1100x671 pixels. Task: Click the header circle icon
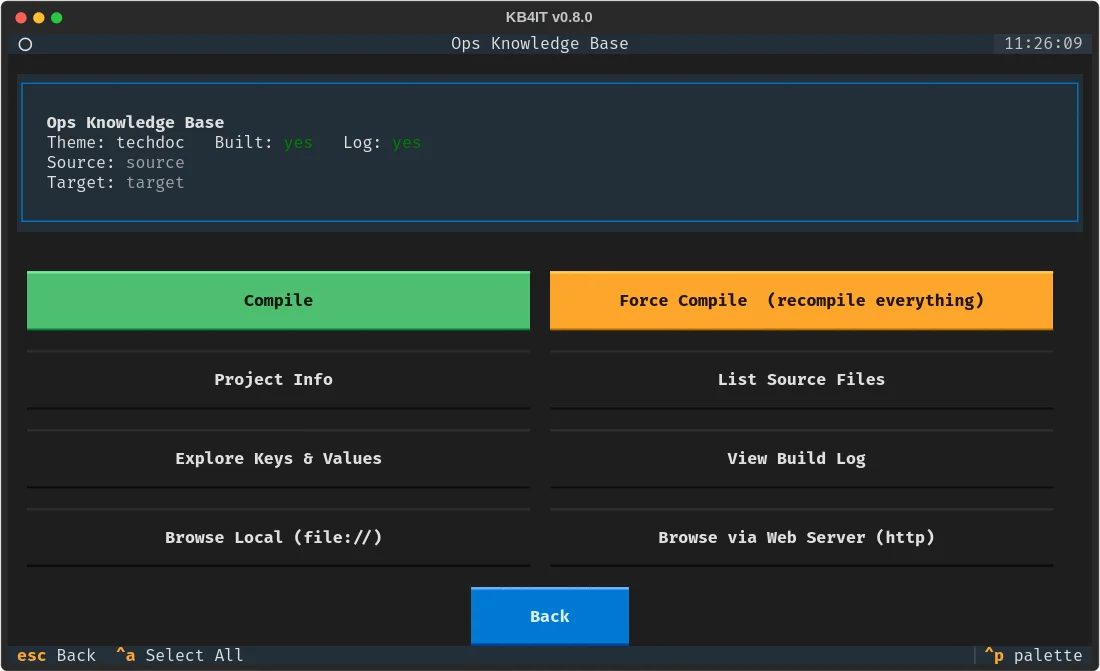25,44
